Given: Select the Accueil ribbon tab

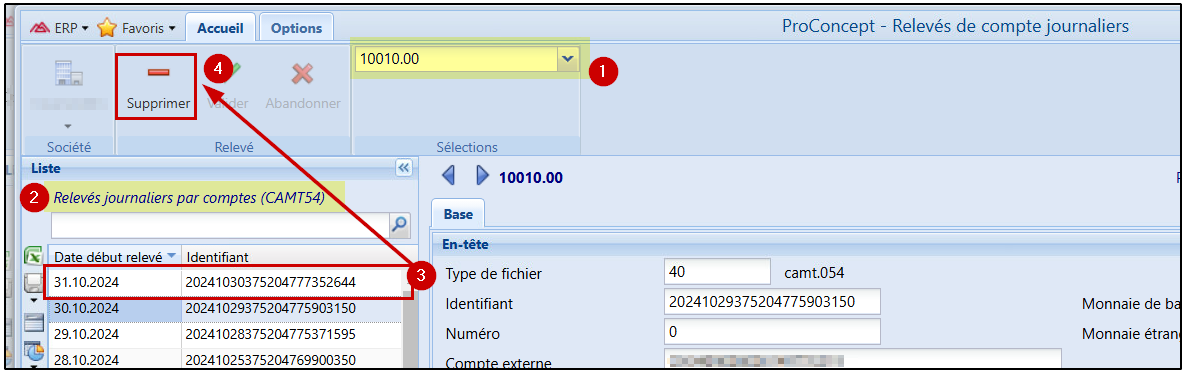Looking at the screenshot, I should click(x=220, y=28).
